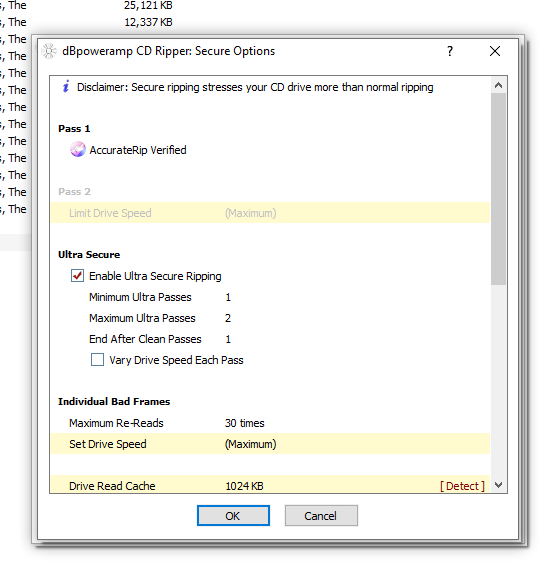The height and width of the screenshot is (581, 542).
Task: Change the Minimum Ultra Passes value
Action: [228, 297]
